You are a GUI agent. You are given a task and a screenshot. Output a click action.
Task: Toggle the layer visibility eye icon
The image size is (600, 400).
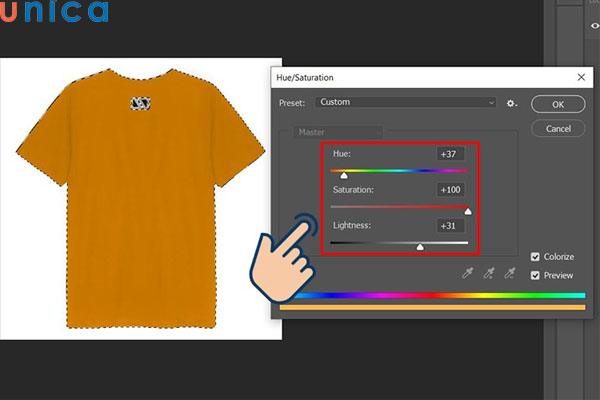coord(595,26)
